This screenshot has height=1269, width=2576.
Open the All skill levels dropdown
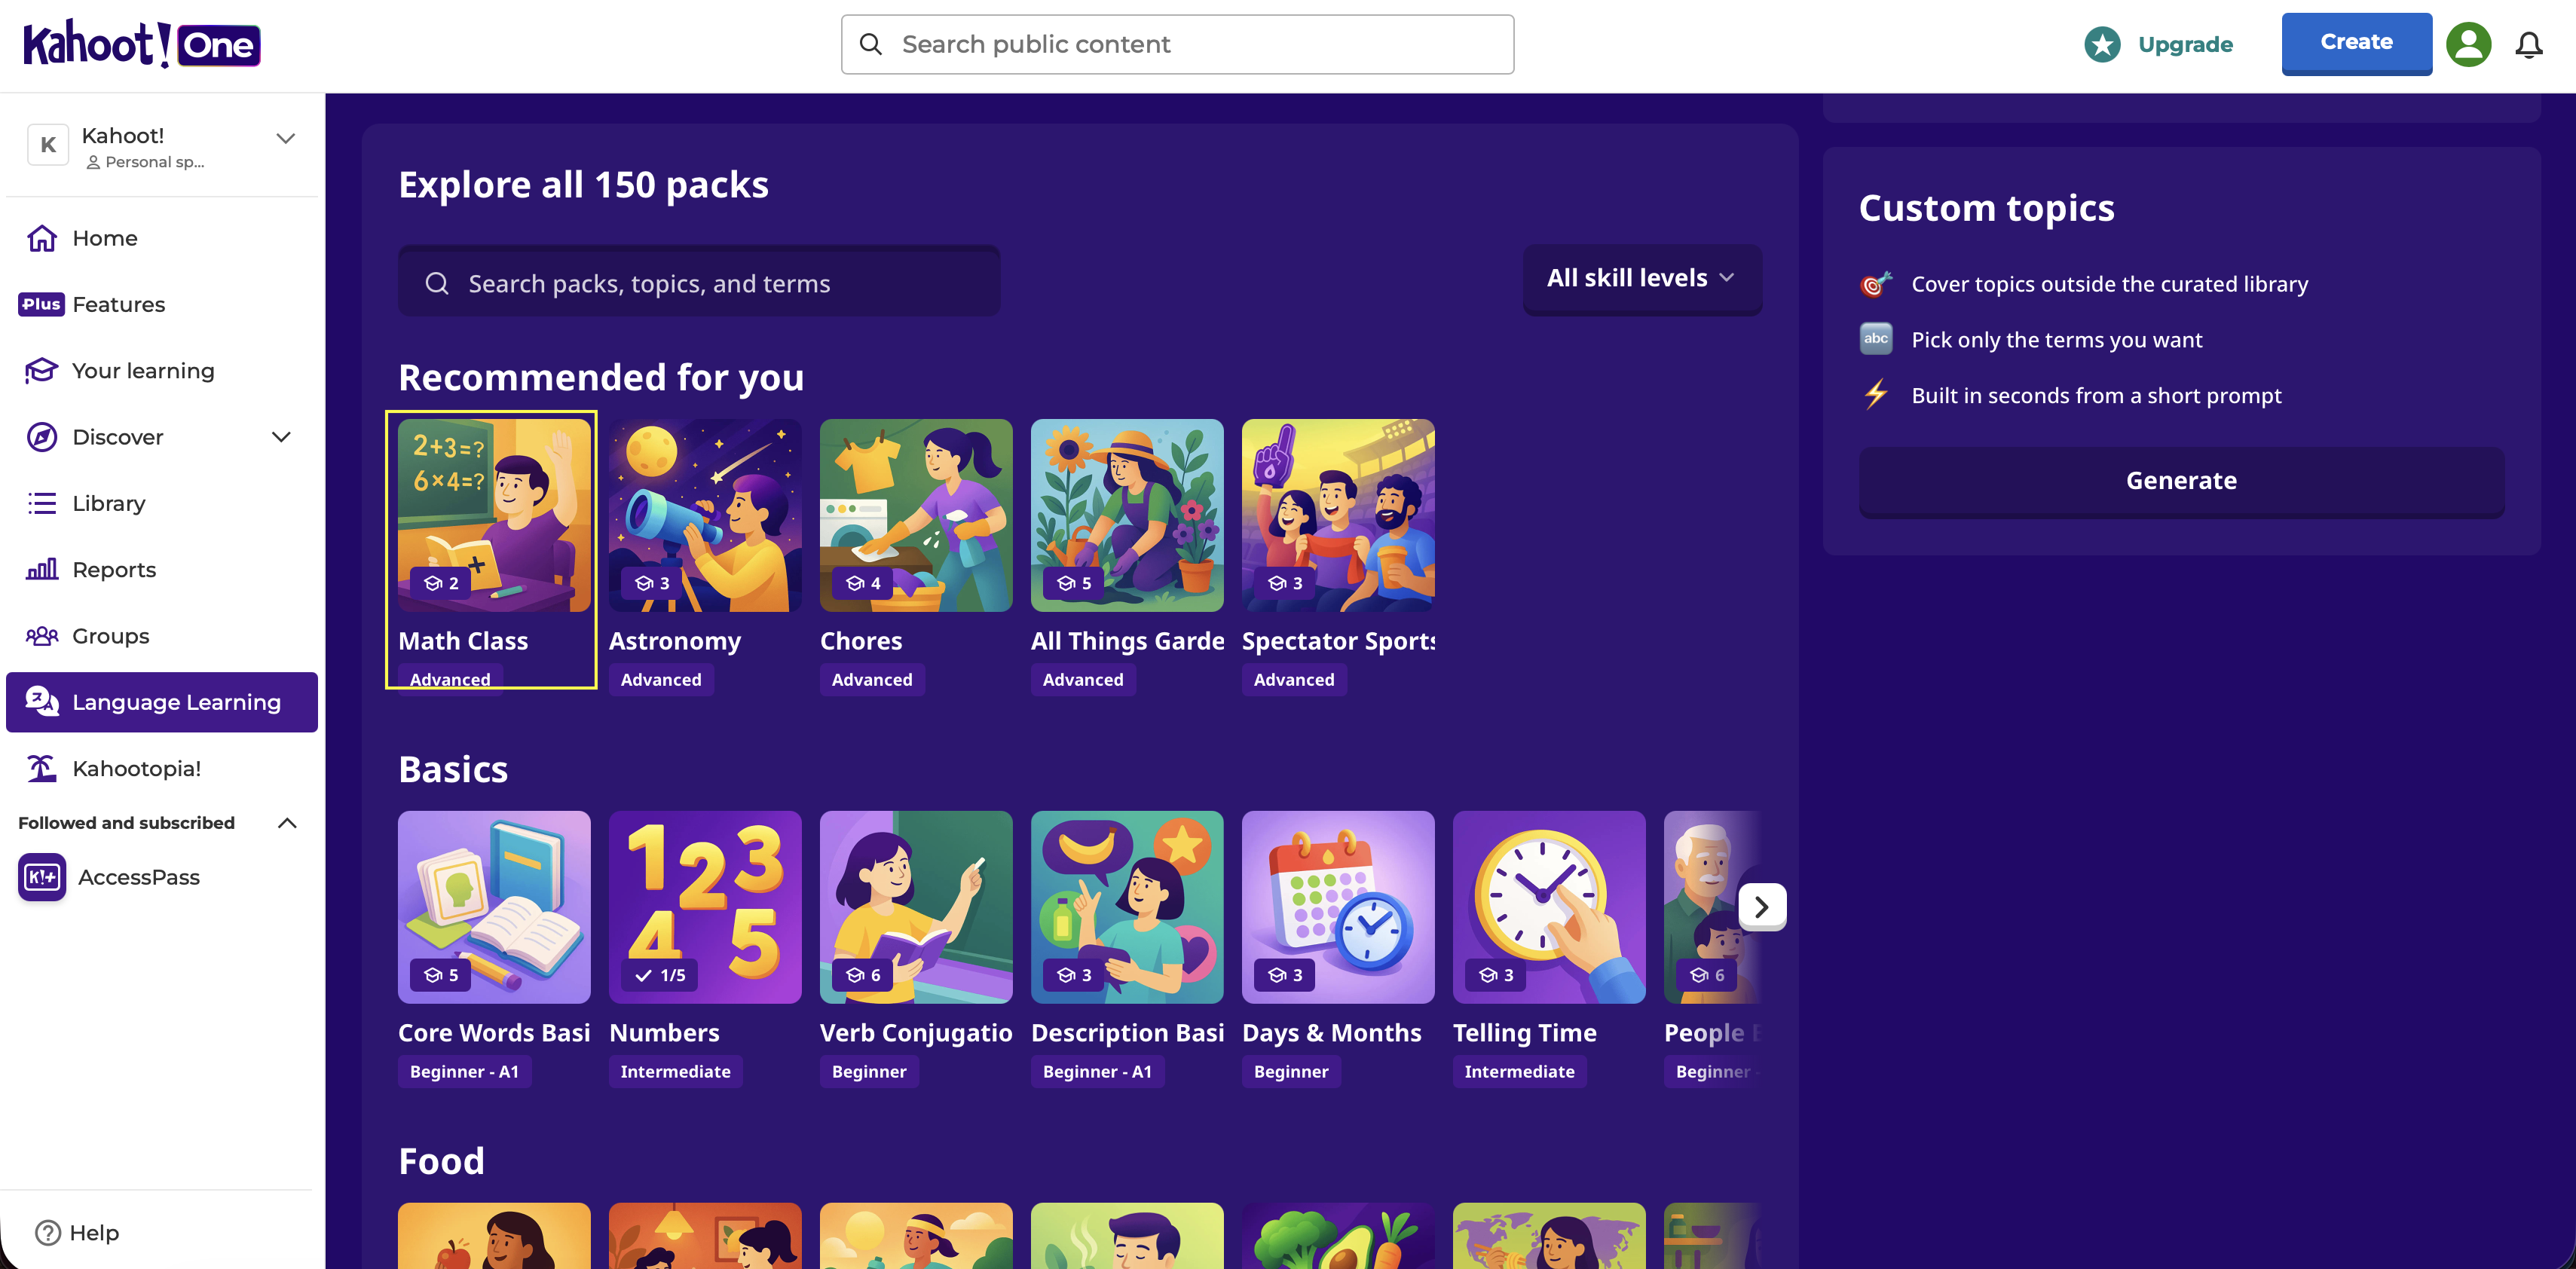1642,278
